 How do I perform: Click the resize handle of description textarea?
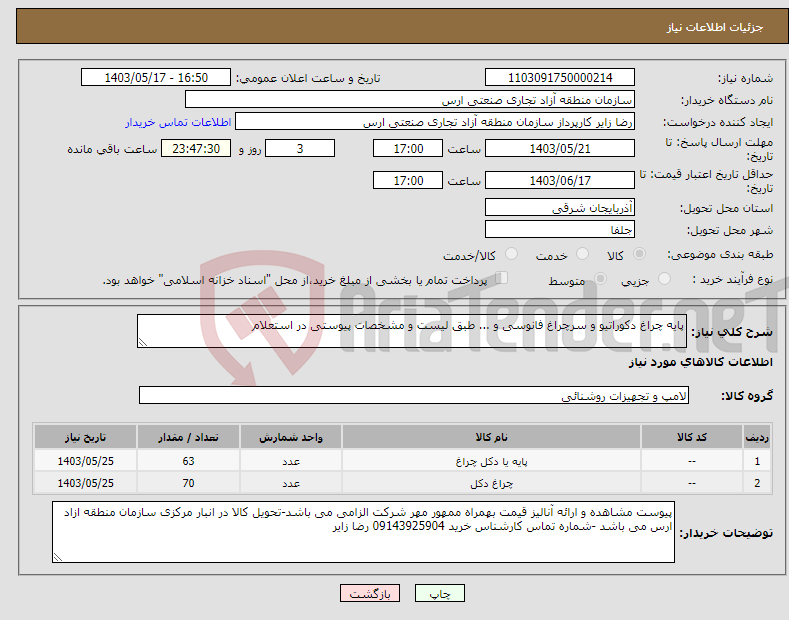(143, 342)
